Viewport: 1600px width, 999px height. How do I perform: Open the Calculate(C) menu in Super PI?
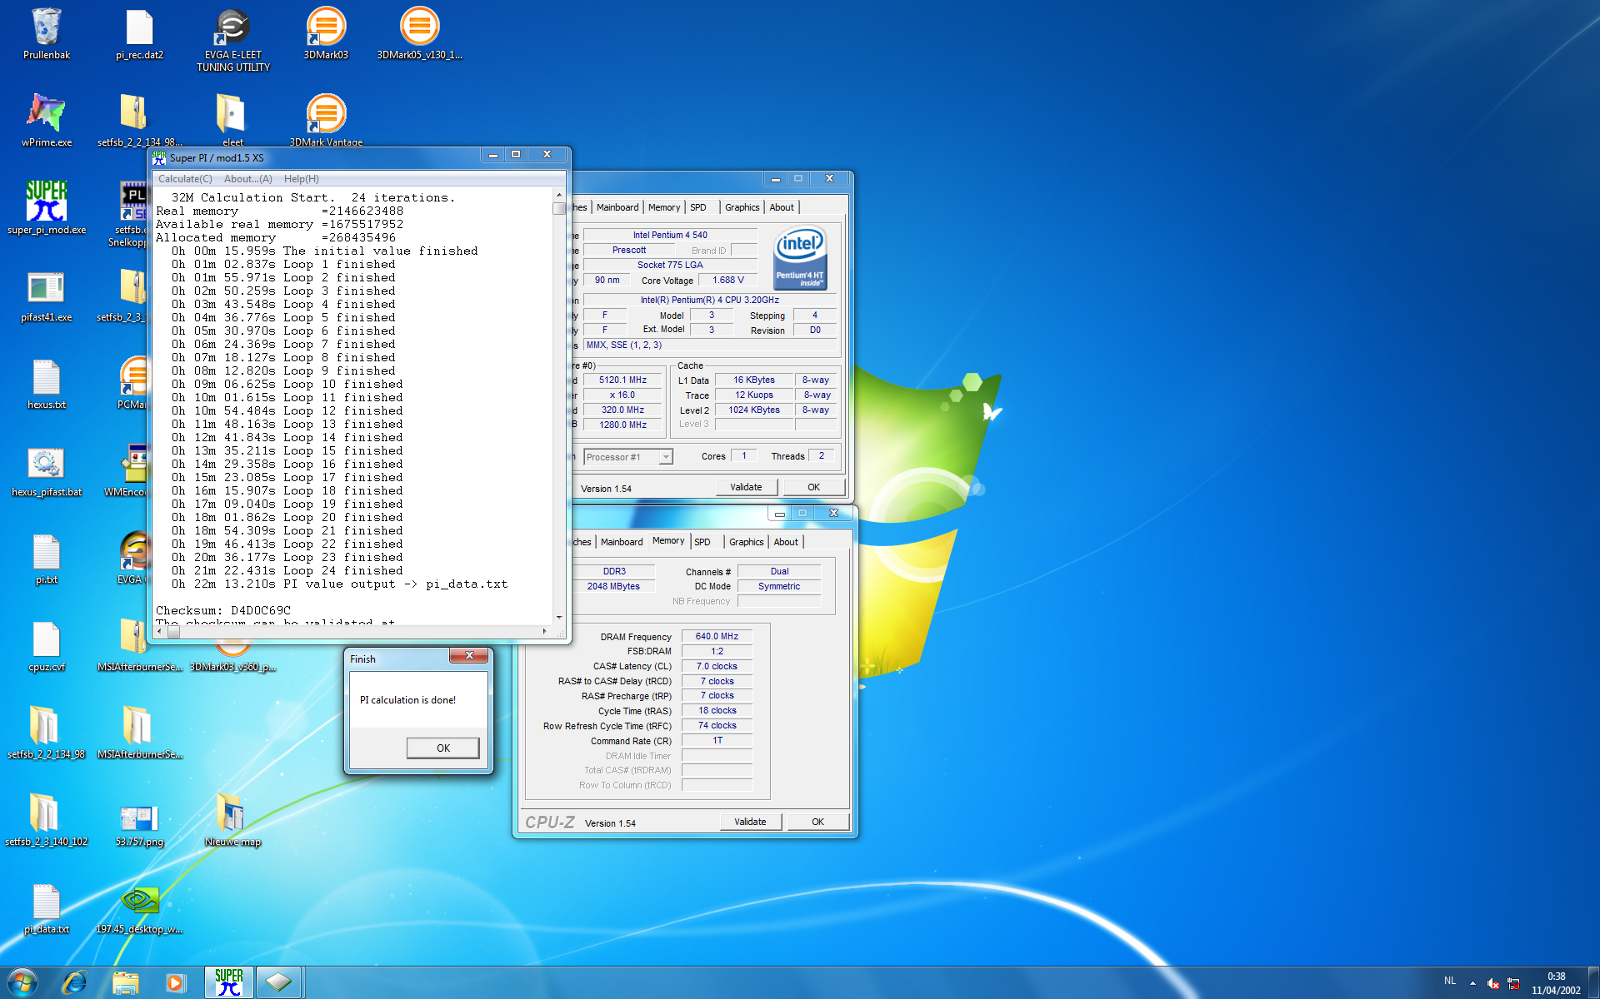185,179
